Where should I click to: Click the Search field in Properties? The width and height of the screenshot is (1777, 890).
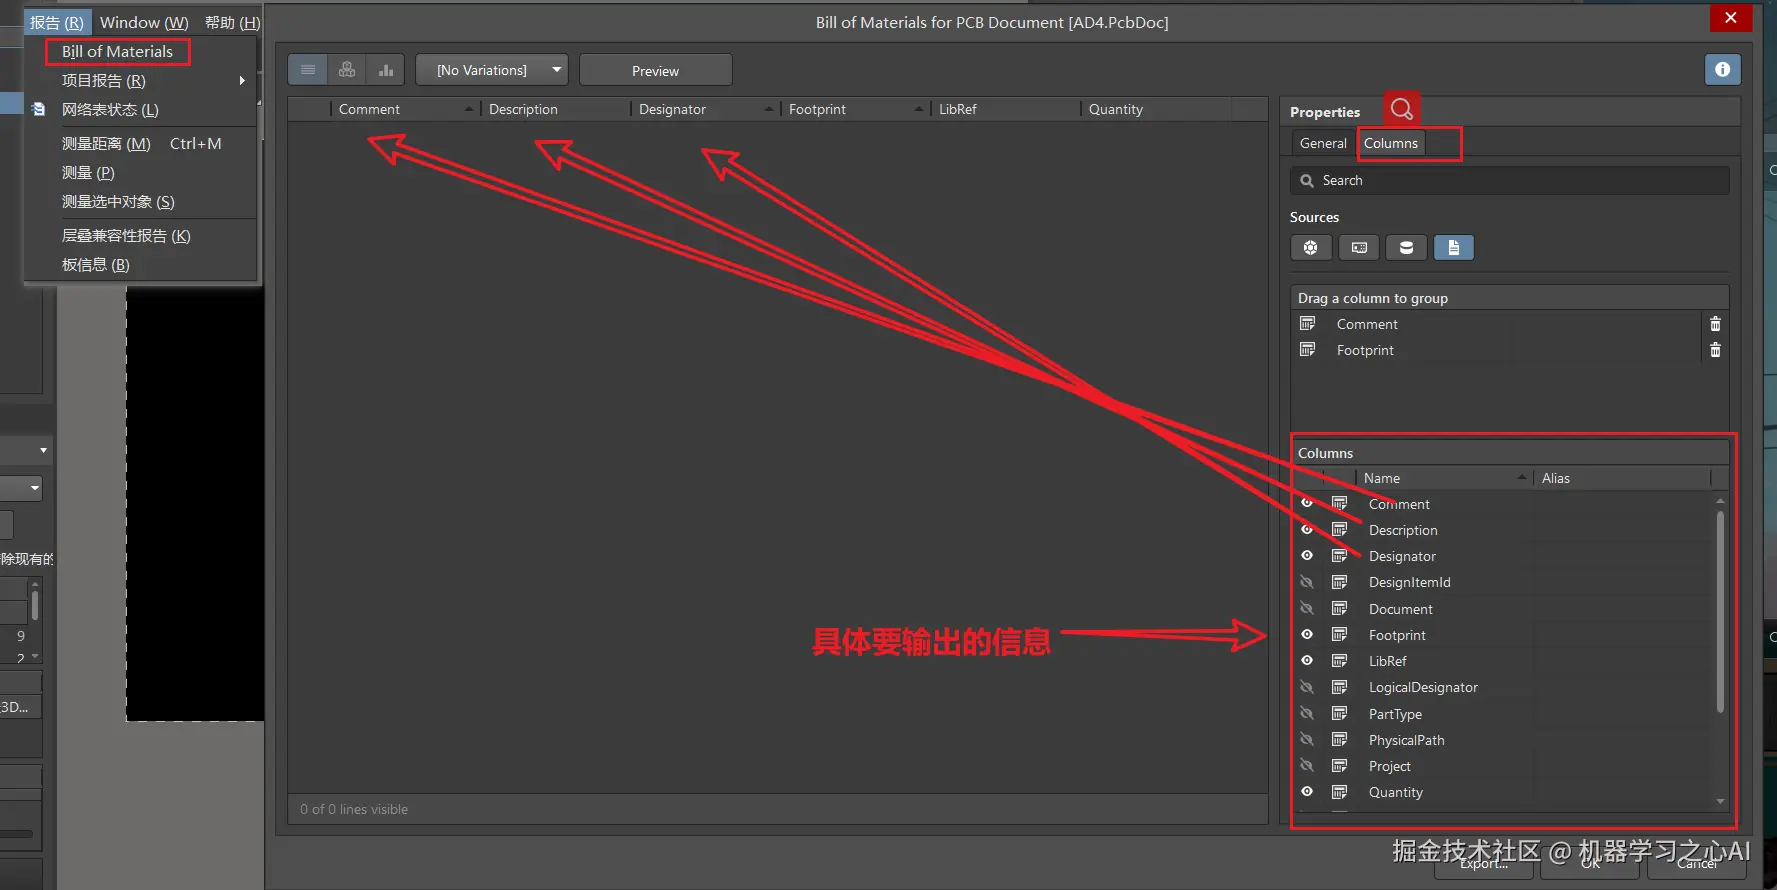(1510, 180)
